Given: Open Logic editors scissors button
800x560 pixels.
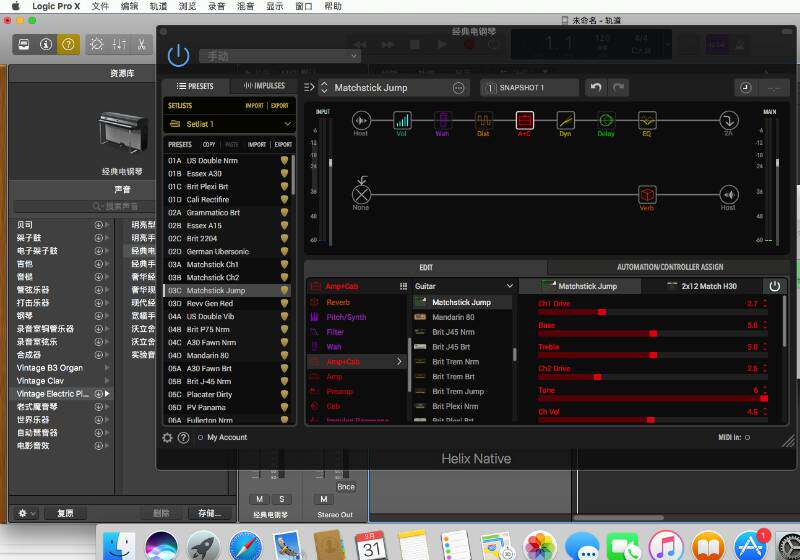Looking at the screenshot, I should point(141,45).
